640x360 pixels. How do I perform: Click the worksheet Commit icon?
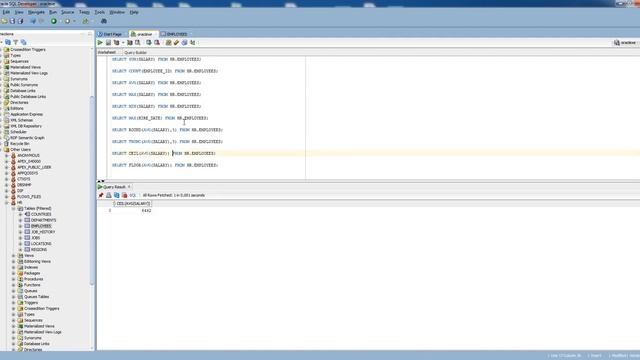tap(149, 42)
